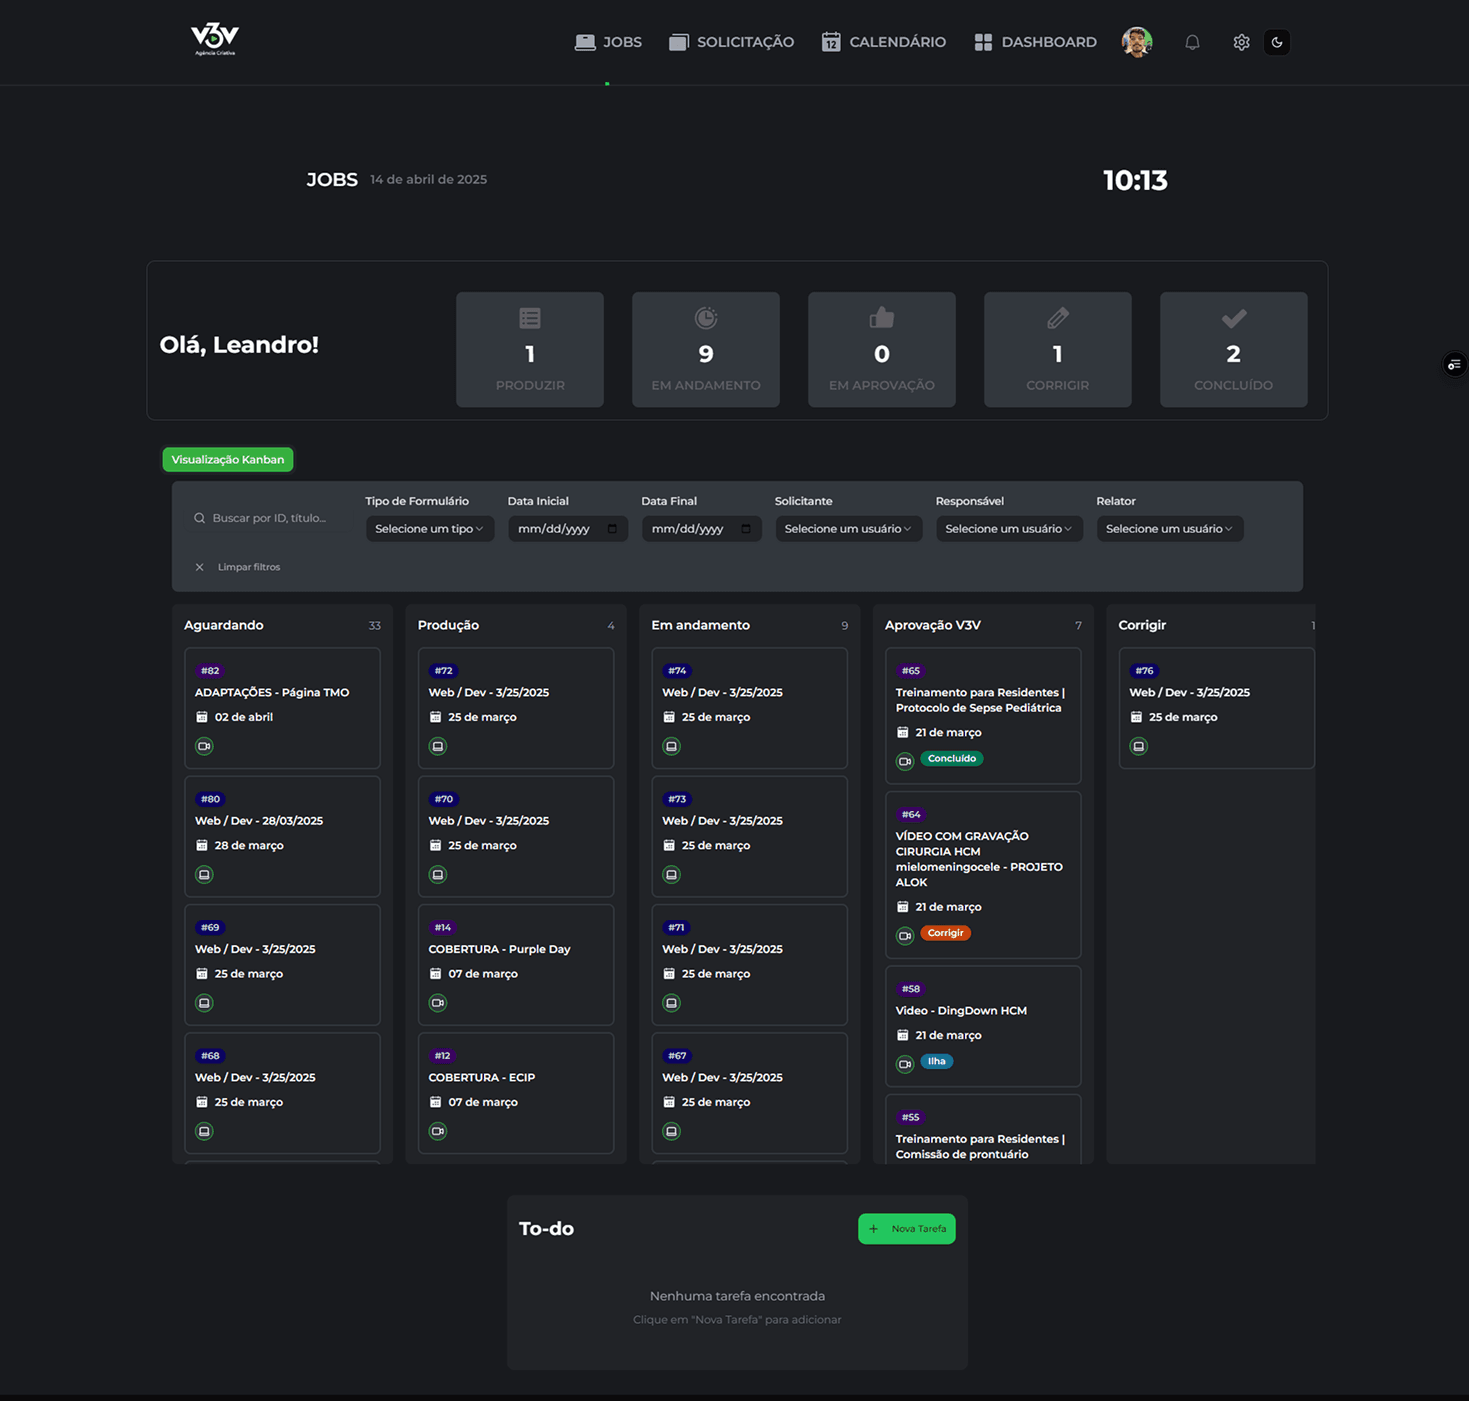
Task: Click the thumbs-up icon on EM APROVAÇÃO stat
Action: (x=881, y=317)
